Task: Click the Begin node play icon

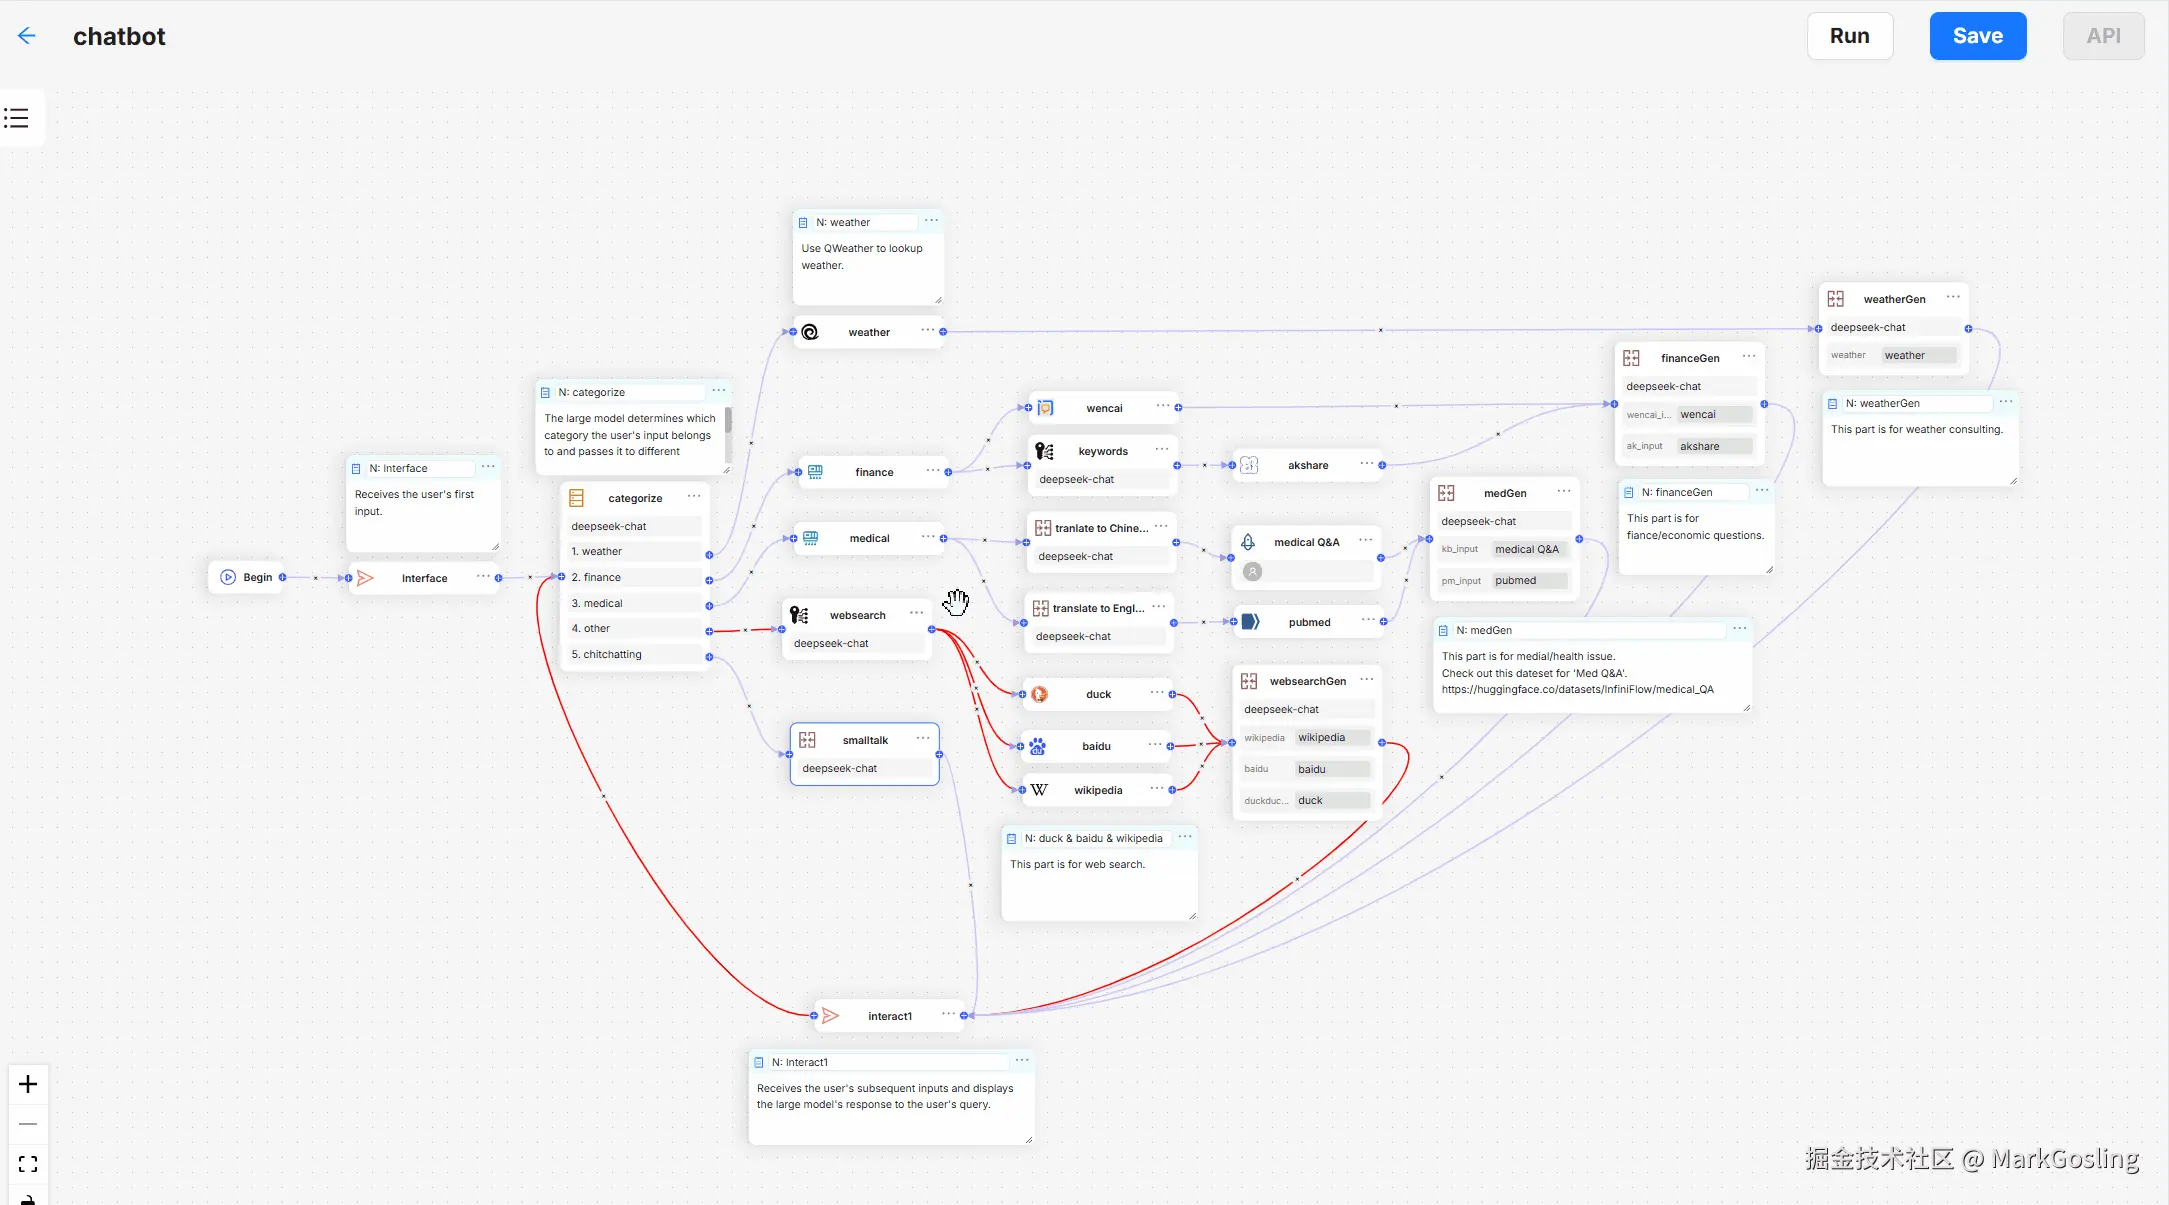Action: pyautogui.click(x=228, y=577)
